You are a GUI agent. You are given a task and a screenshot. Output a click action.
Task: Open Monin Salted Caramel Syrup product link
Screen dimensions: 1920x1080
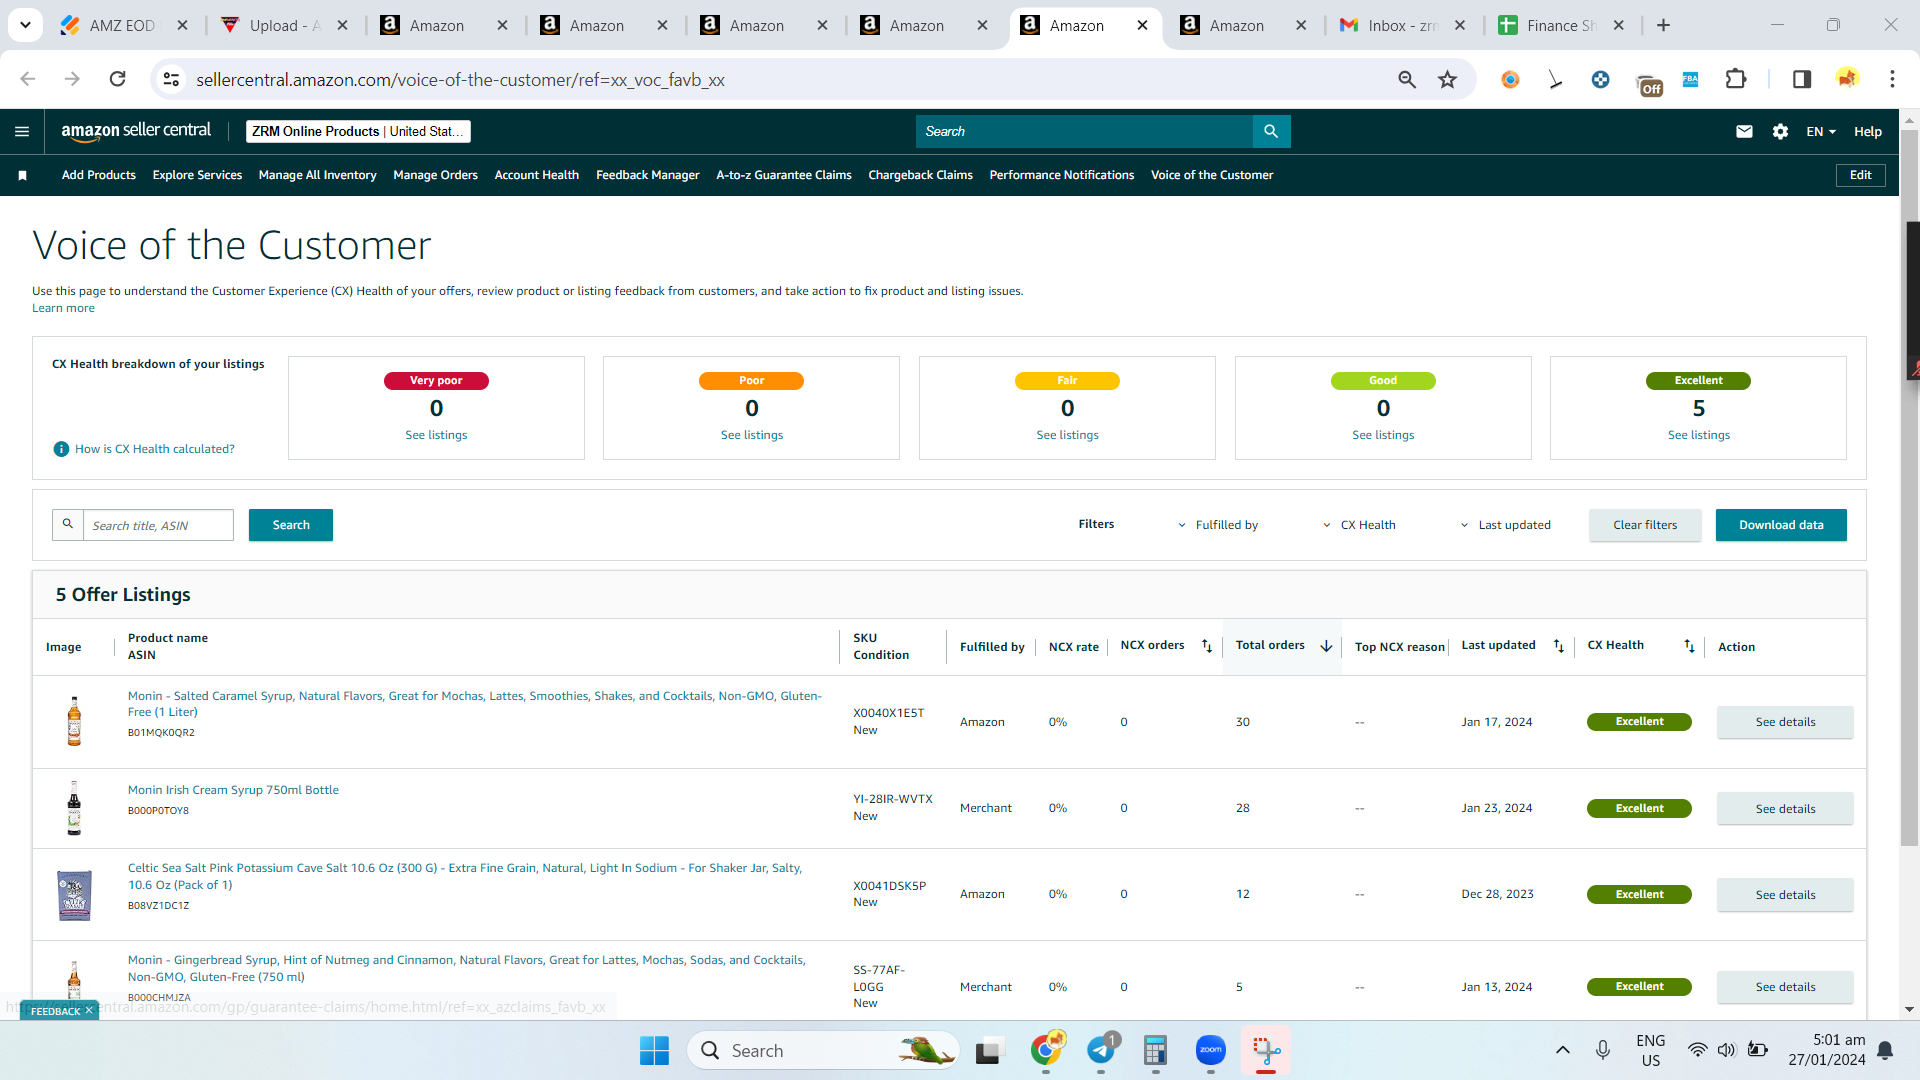click(475, 704)
